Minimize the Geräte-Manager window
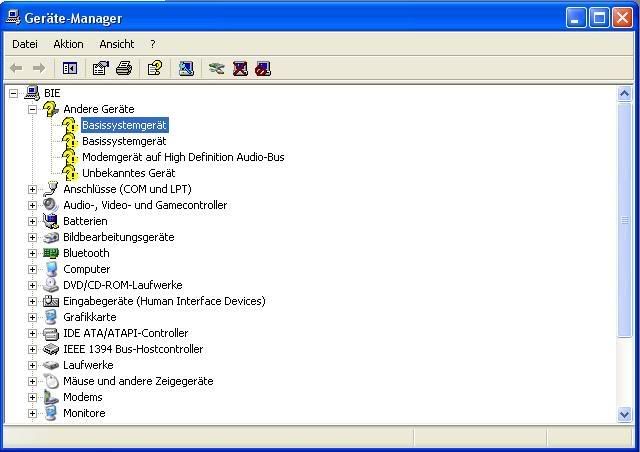The height and width of the screenshot is (452, 640). tap(576, 18)
